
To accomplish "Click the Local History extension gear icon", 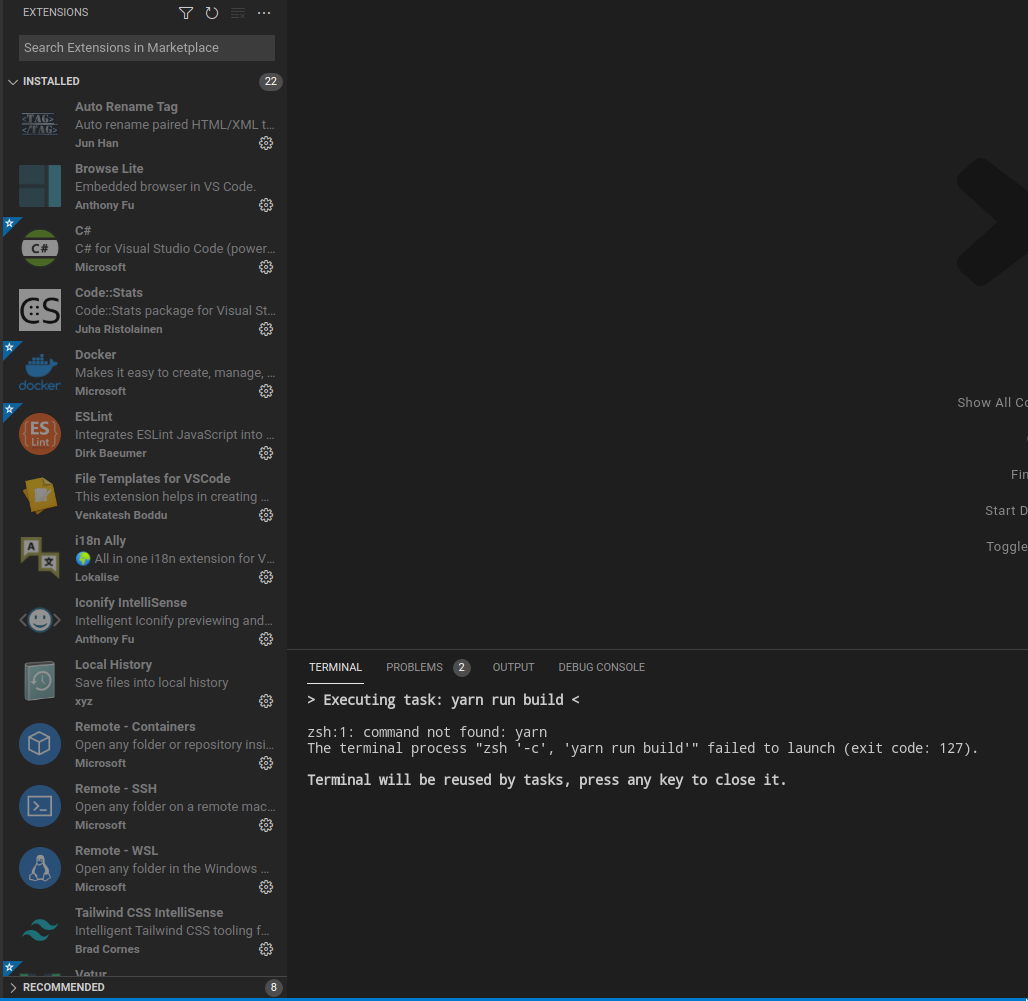I will [x=265, y=701].
